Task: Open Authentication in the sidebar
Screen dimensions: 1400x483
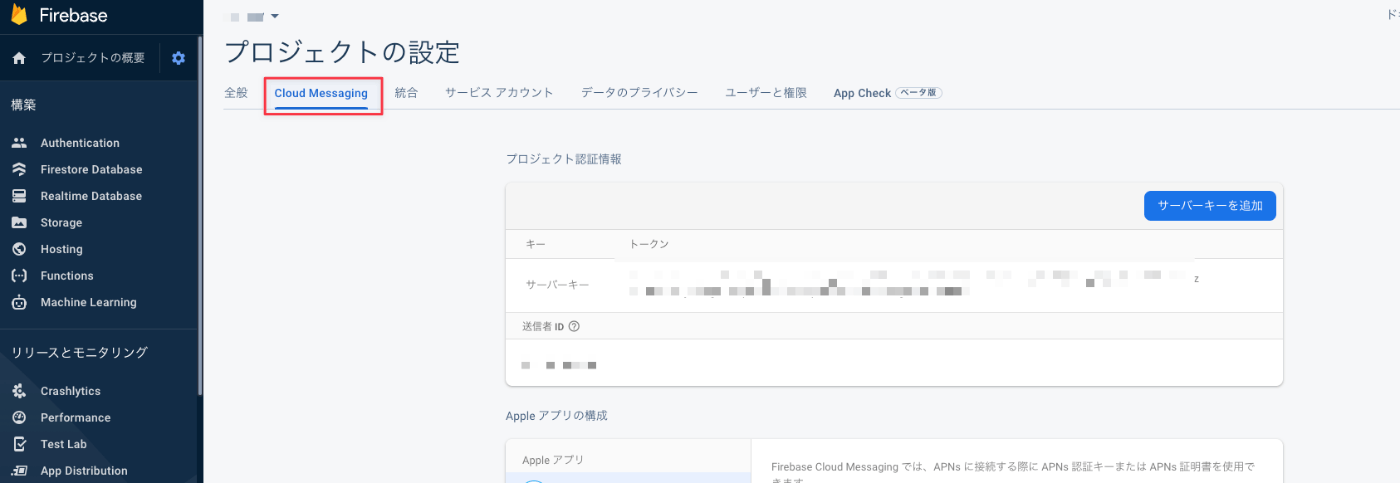Action: (x=80, y=143)
